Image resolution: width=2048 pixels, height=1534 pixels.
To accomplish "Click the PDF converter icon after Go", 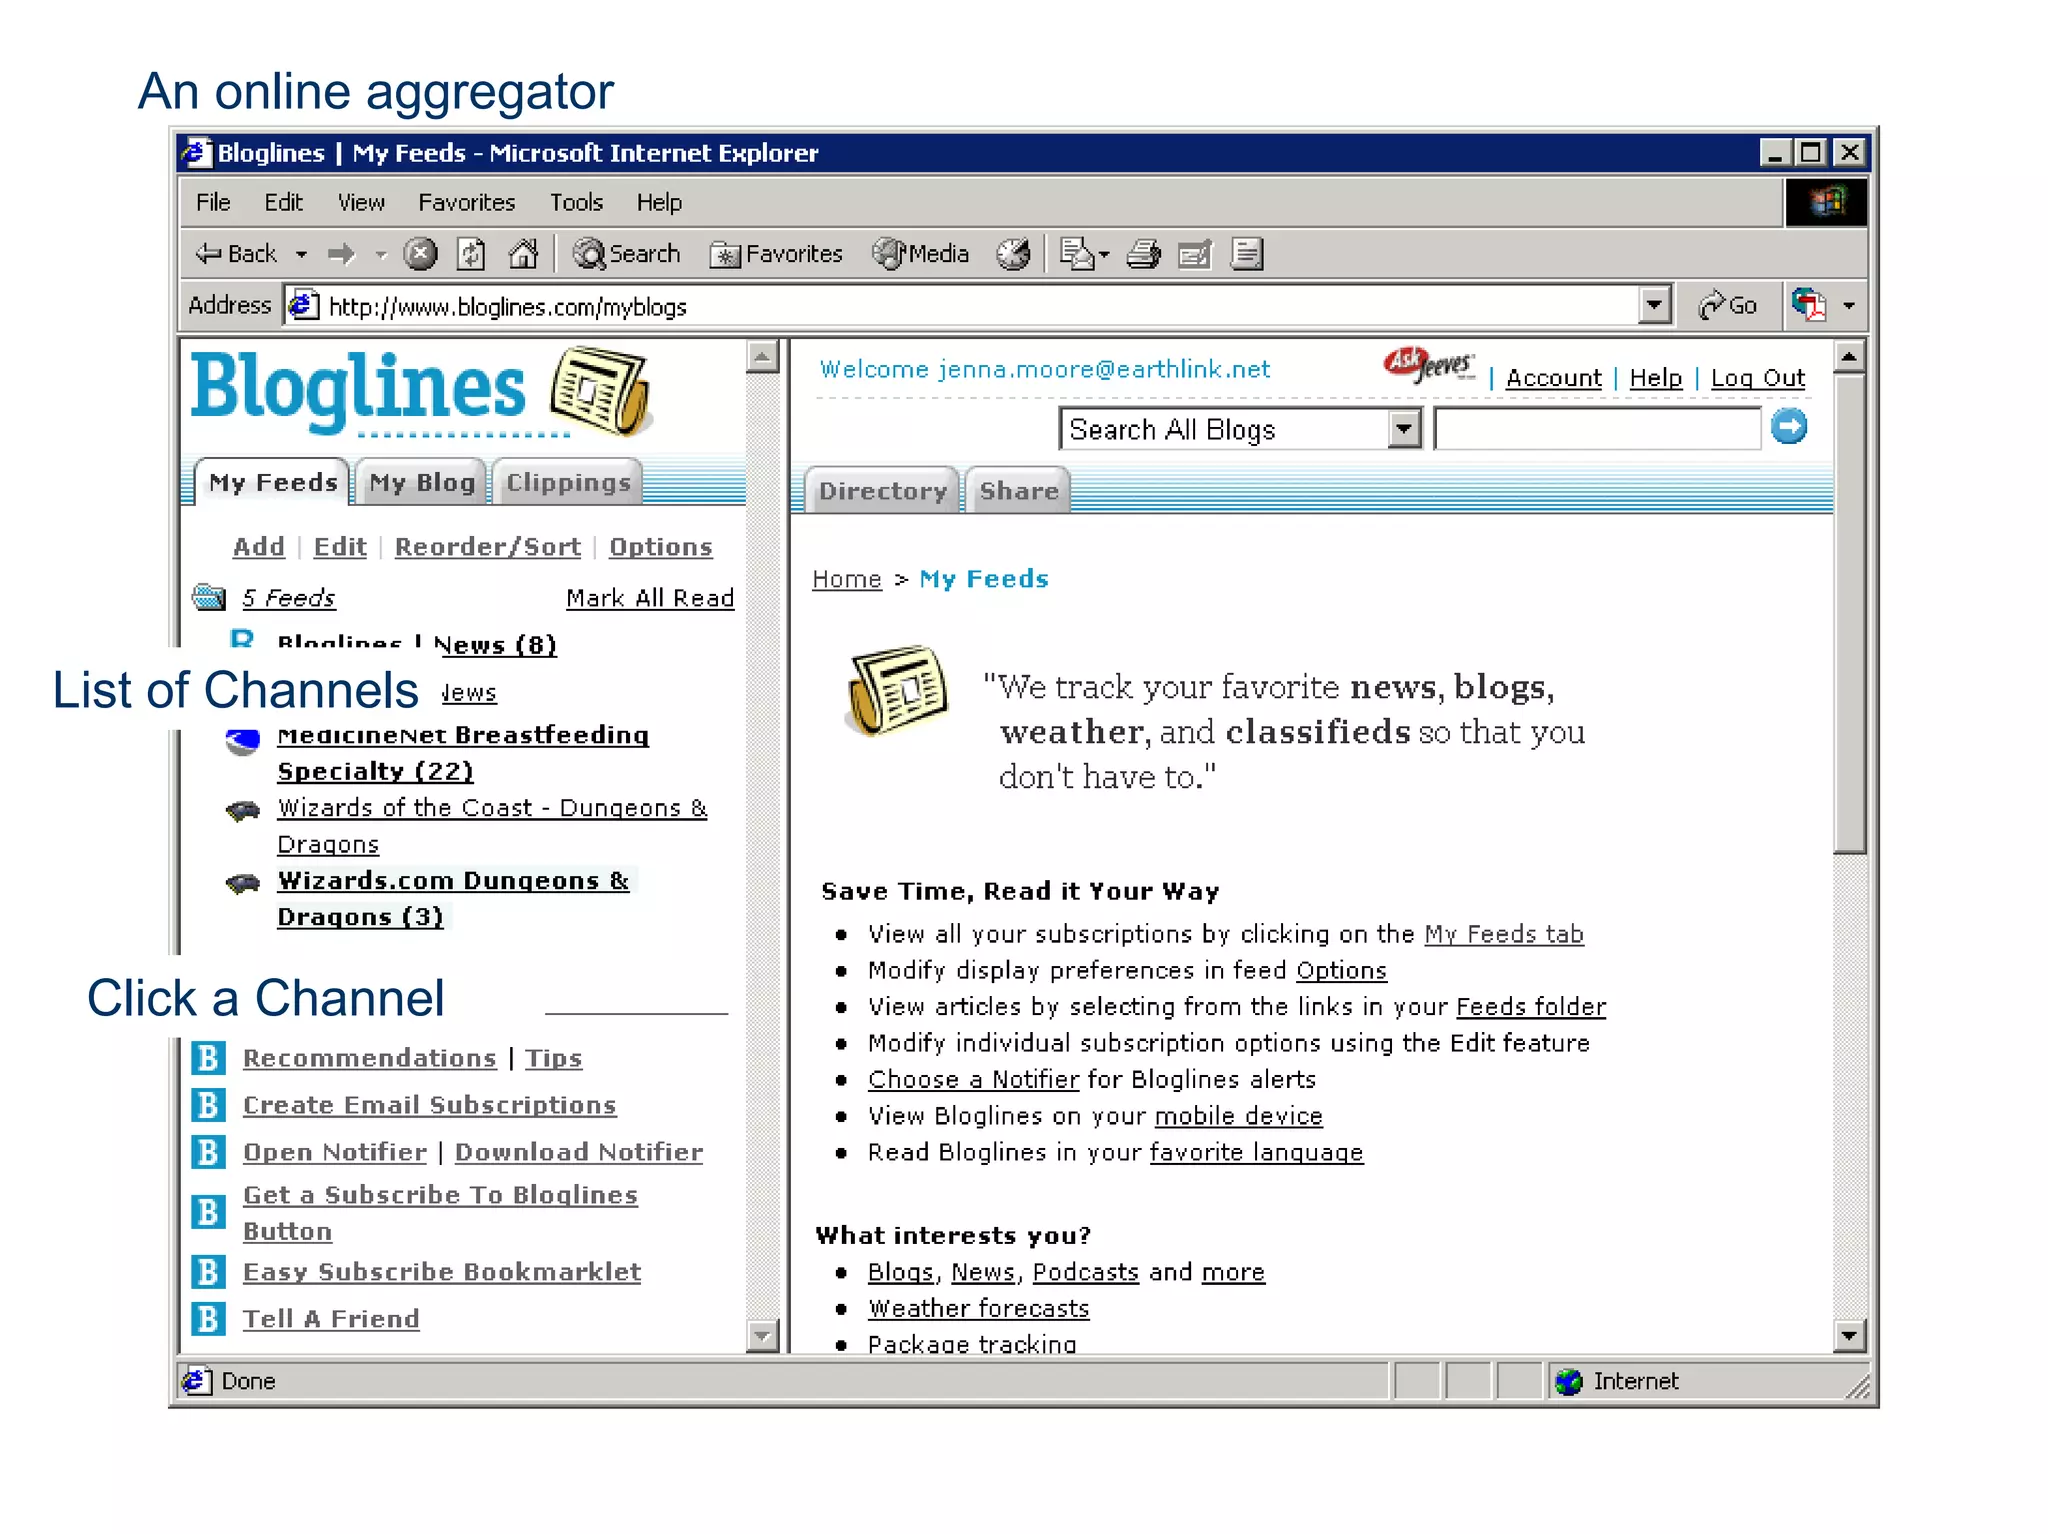I will tap(1809, 305).
